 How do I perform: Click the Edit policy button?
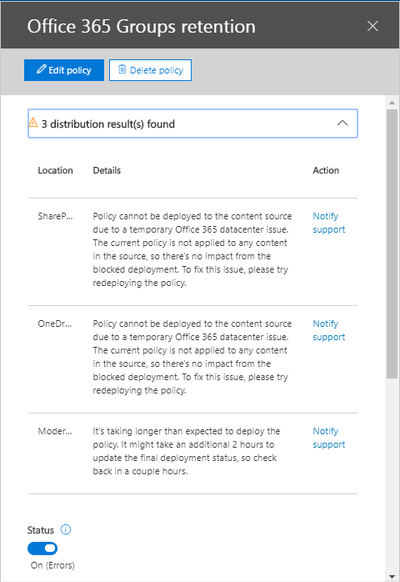[64, 70]
